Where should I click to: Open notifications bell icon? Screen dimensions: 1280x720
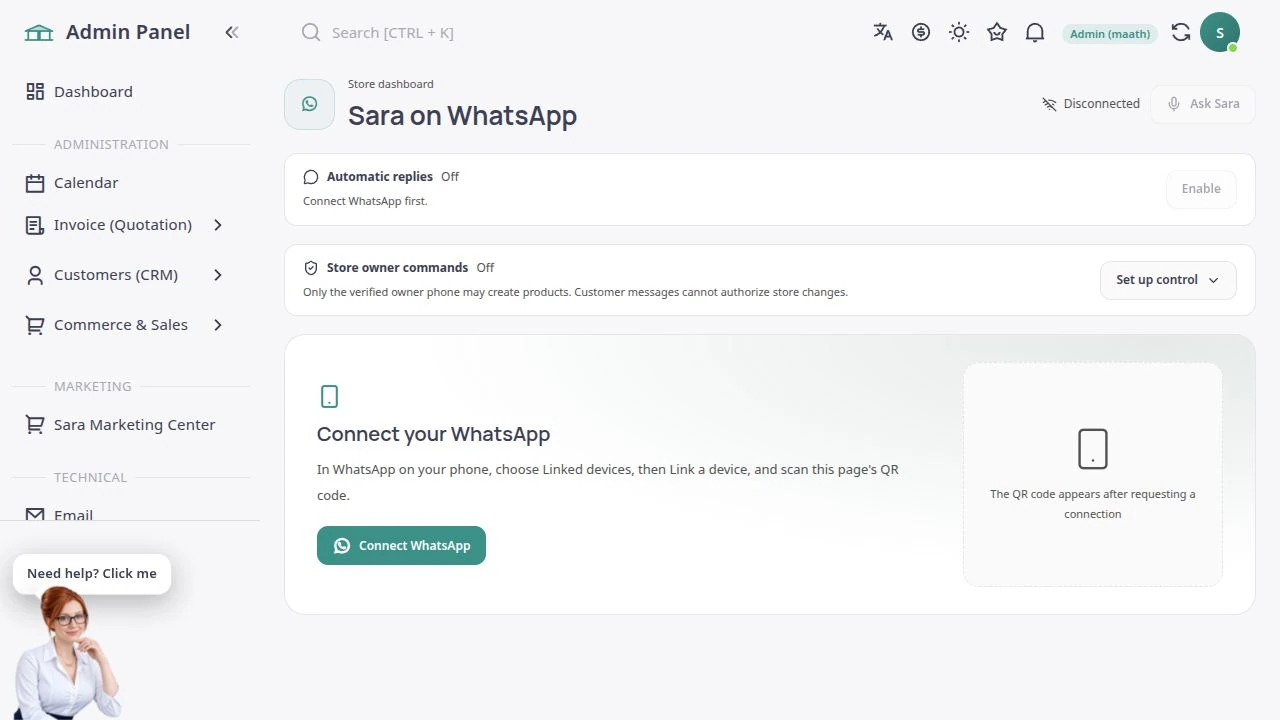pos(1035,32)
